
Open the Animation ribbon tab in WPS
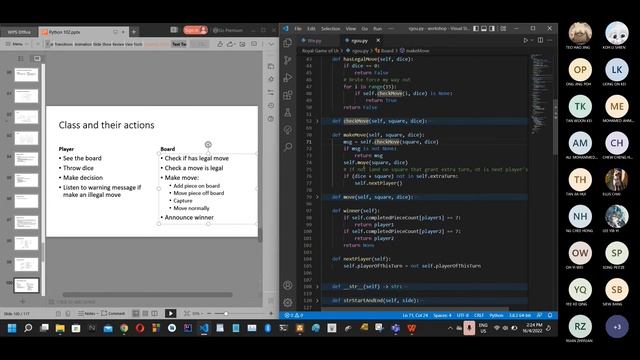[83, 44]
